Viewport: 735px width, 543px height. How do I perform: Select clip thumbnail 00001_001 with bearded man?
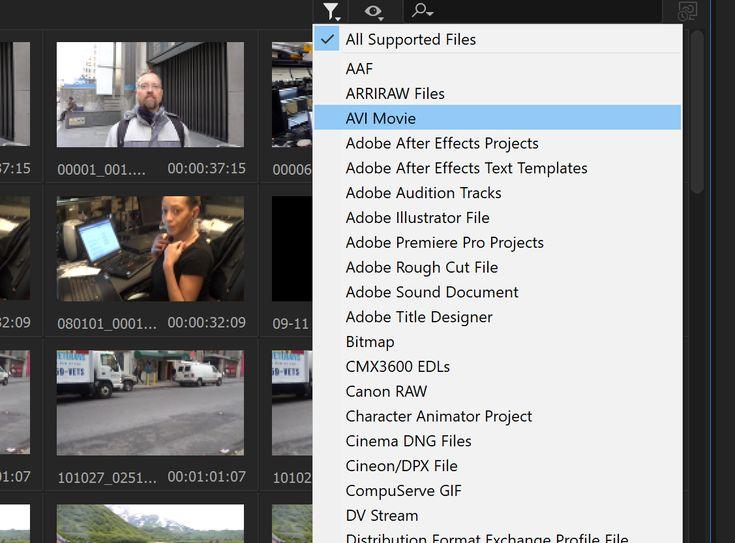pos(150,94)
